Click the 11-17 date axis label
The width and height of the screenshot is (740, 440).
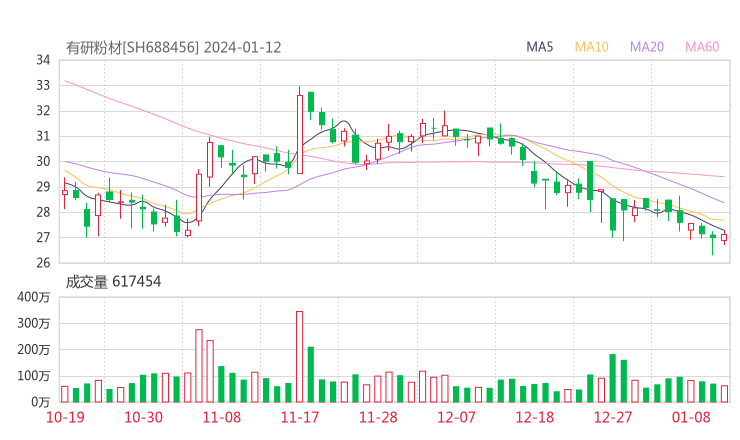click(299, 417)
